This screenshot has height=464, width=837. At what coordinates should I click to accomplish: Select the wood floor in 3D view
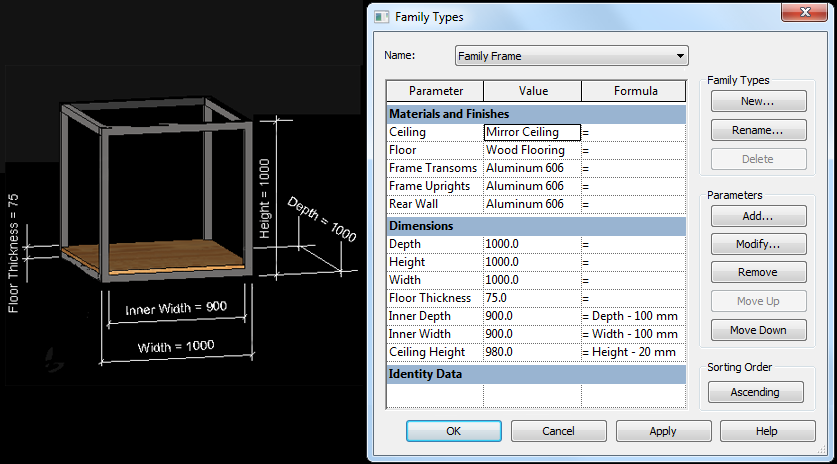(155, 255)
